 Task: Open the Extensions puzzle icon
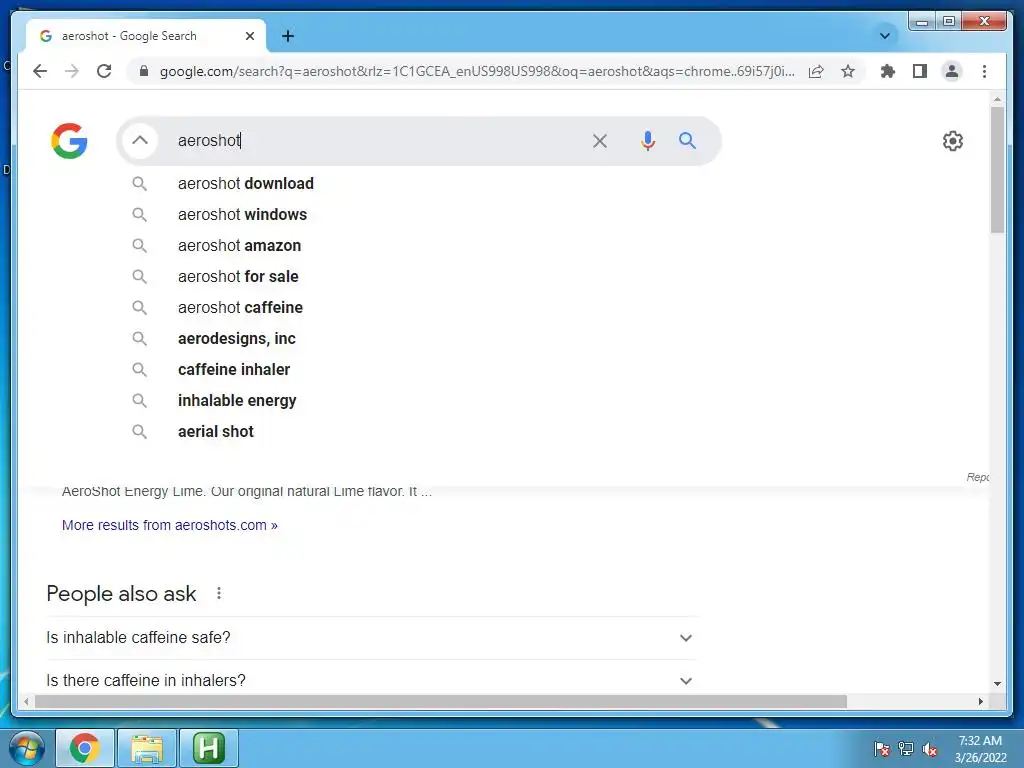888,71
